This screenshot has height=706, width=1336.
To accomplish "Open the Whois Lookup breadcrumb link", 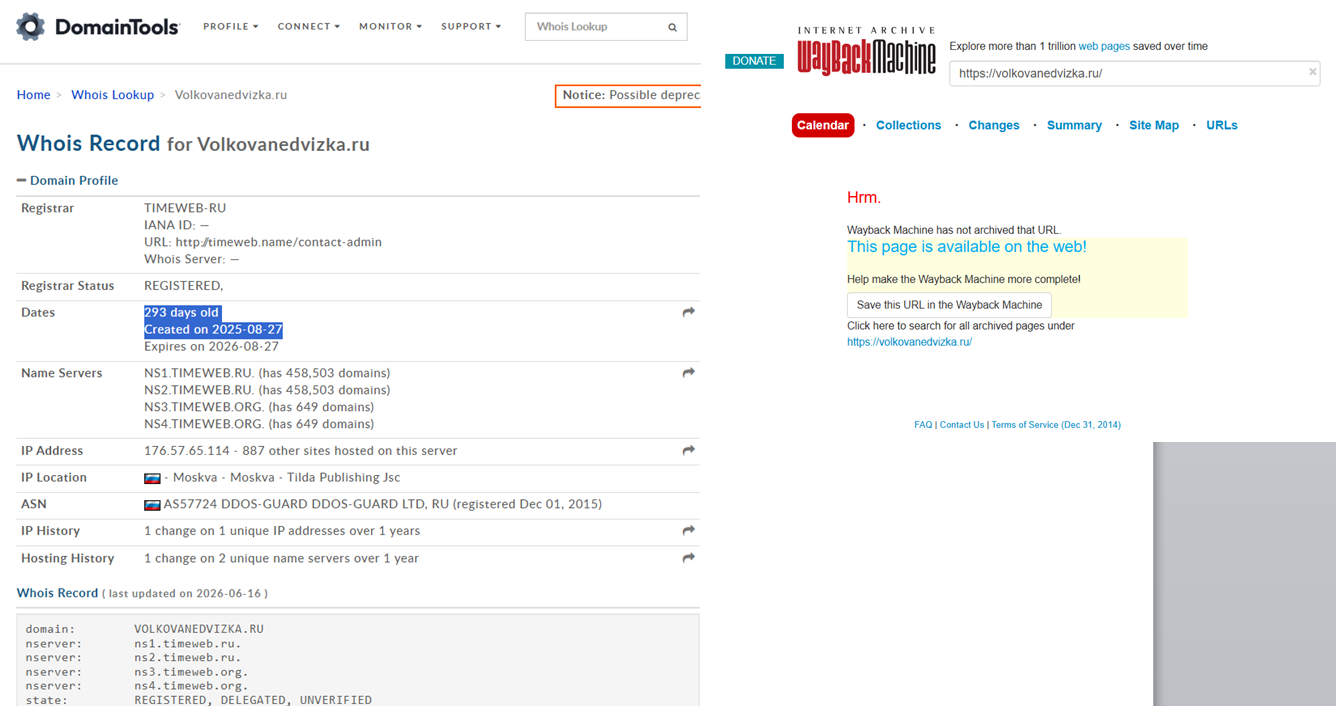I will (x=112, y=95).
